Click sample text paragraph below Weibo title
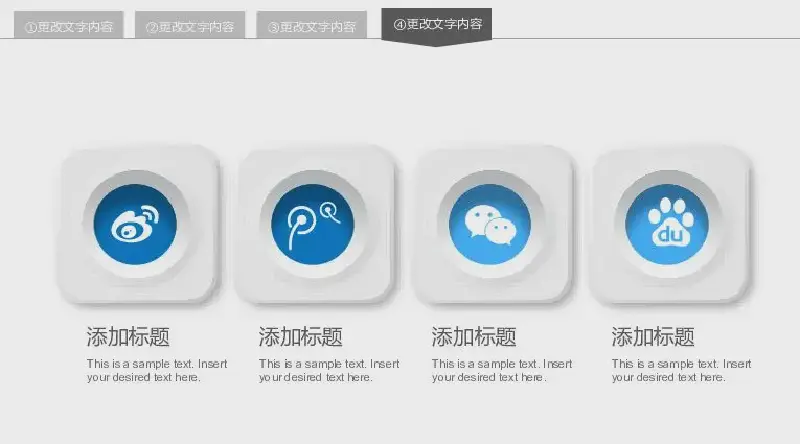This screenshot has width=800, height=444. tap(157, 371)
